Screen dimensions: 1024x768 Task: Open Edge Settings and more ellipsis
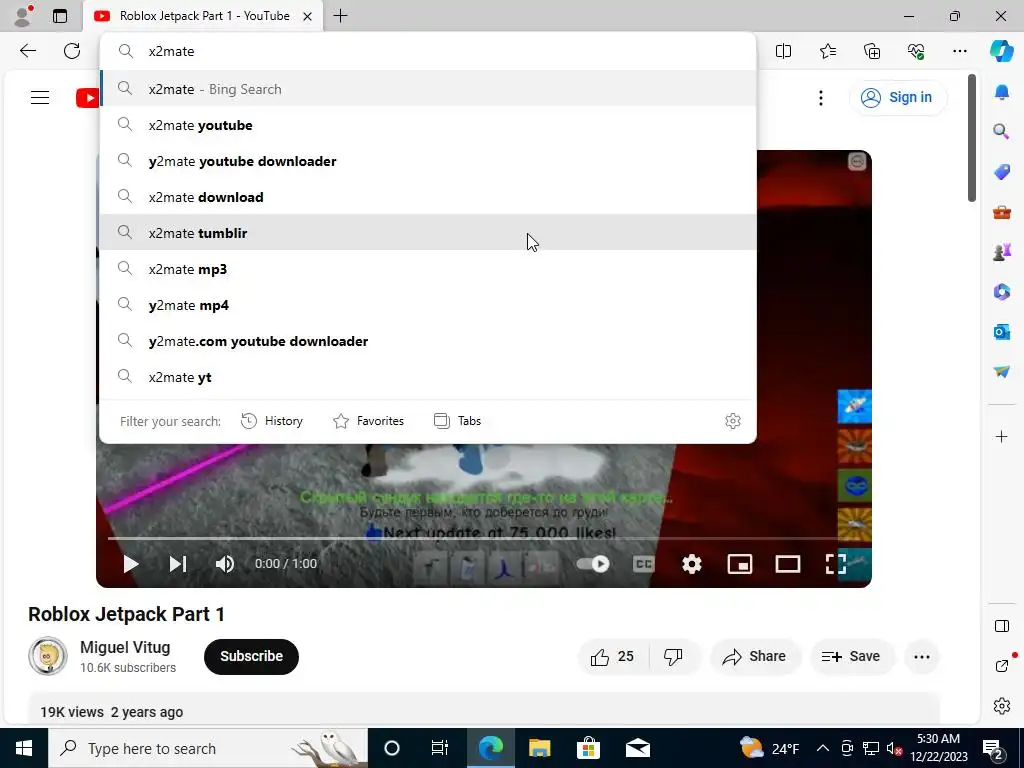tap(959, 51)
